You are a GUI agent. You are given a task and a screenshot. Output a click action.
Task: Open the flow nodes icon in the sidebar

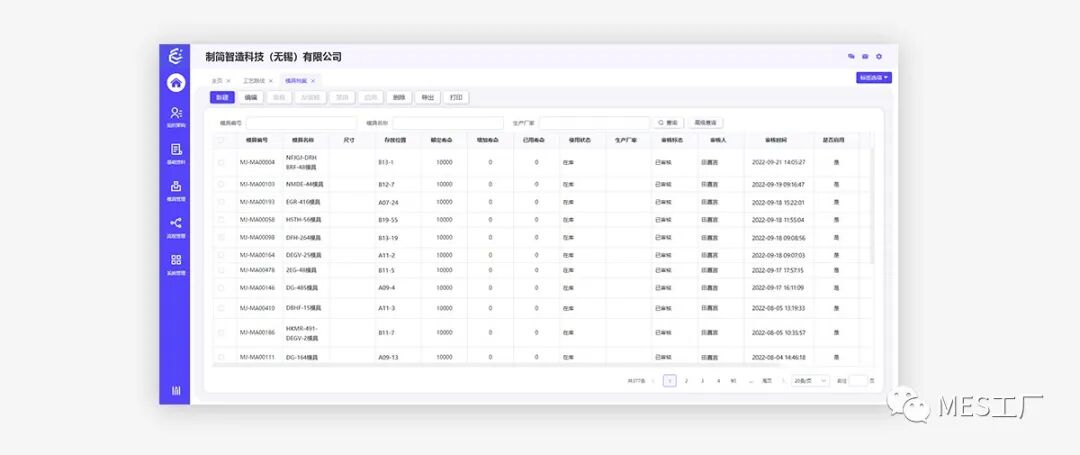click(x=176, y=223)
